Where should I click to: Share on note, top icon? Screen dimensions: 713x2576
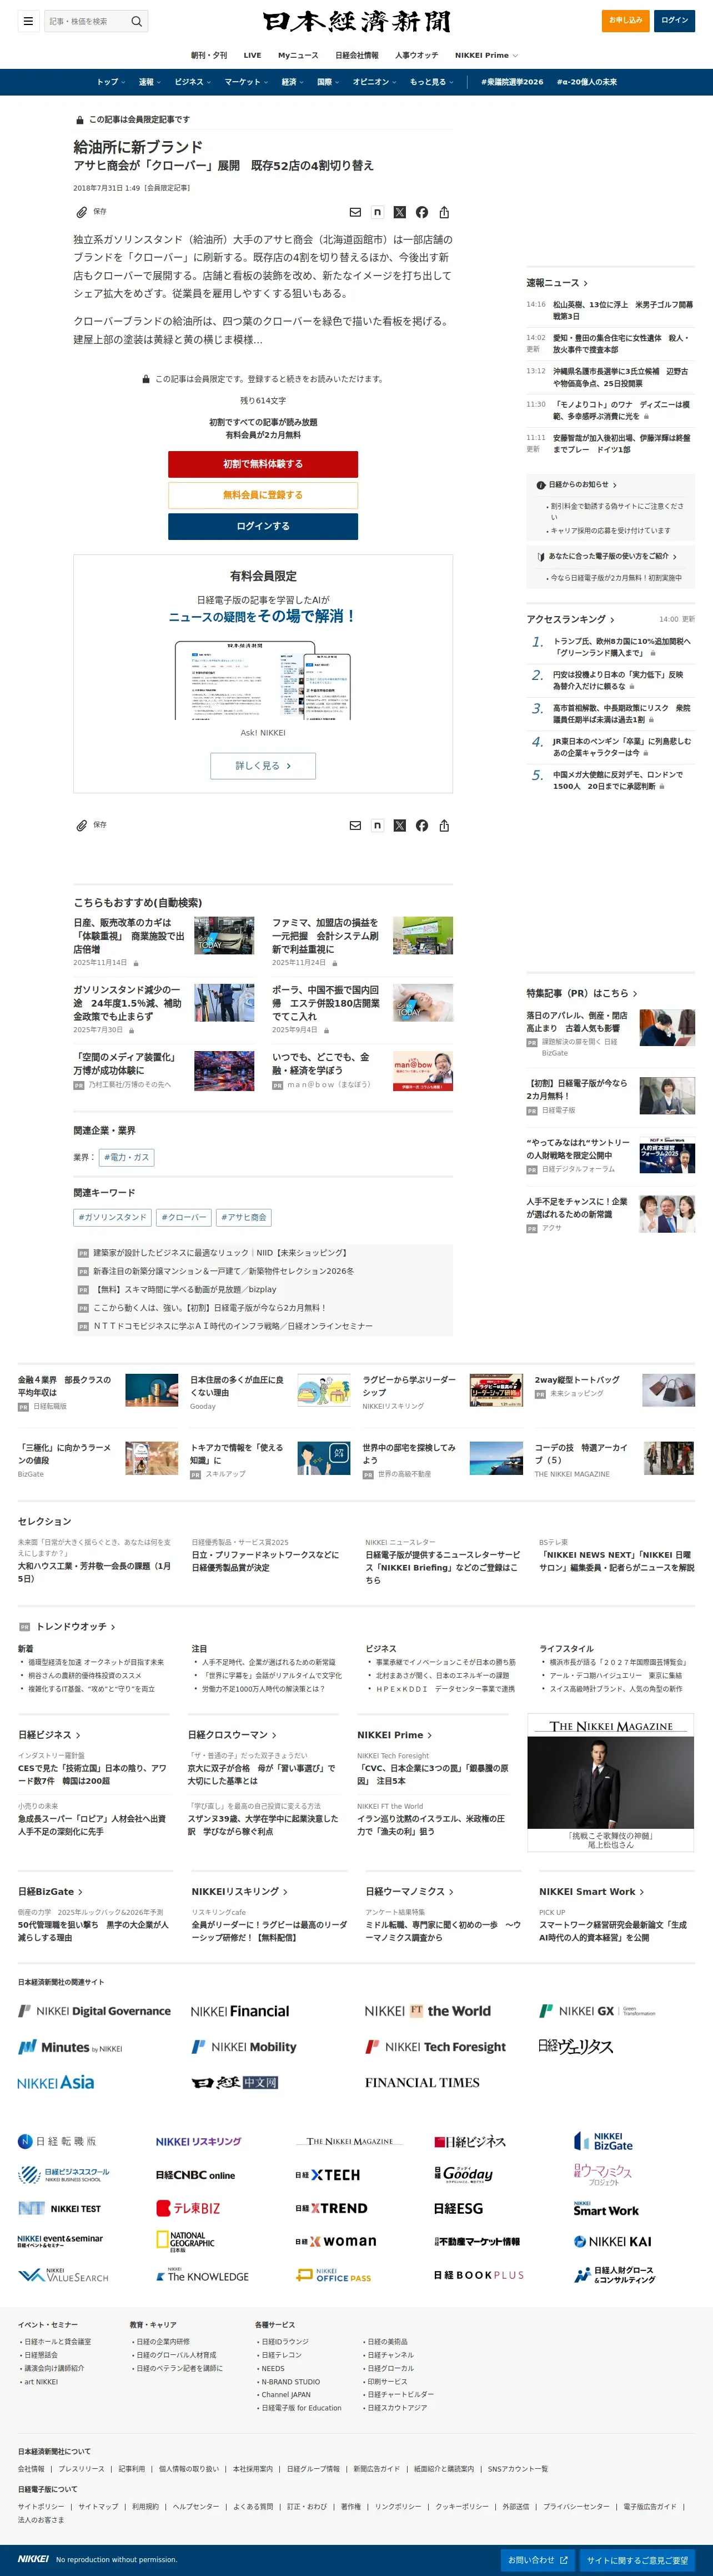[377, 212]
